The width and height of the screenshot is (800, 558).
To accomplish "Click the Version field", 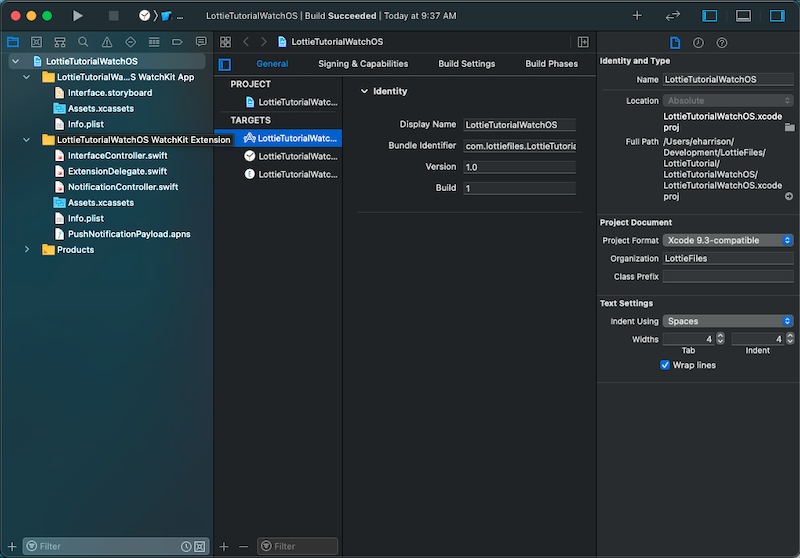I will 519,167.
